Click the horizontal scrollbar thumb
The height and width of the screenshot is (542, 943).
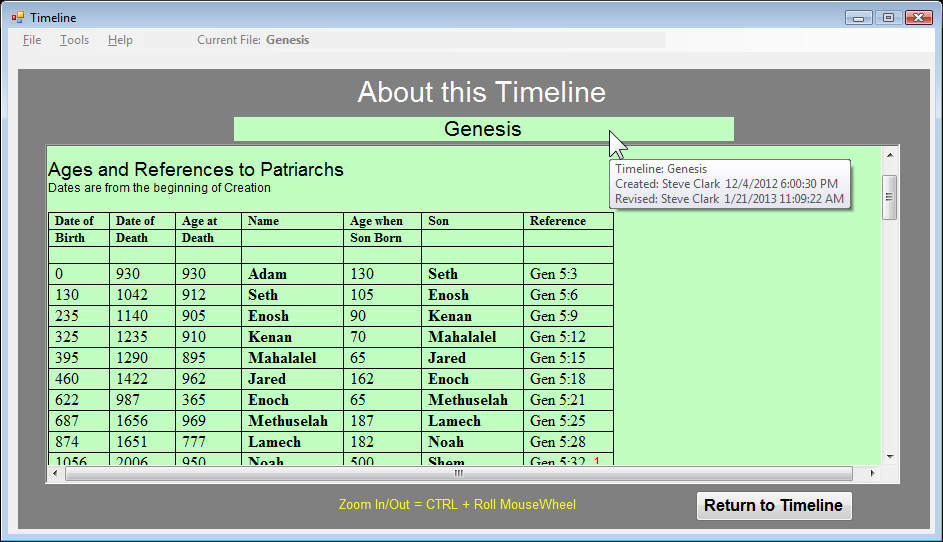(x=458, y=473)
